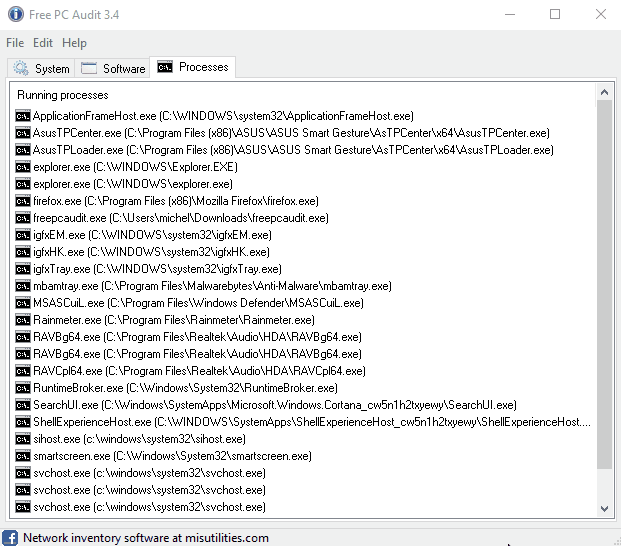
Task: Click the System tab gear icon
Action: [x=21, y=68]
